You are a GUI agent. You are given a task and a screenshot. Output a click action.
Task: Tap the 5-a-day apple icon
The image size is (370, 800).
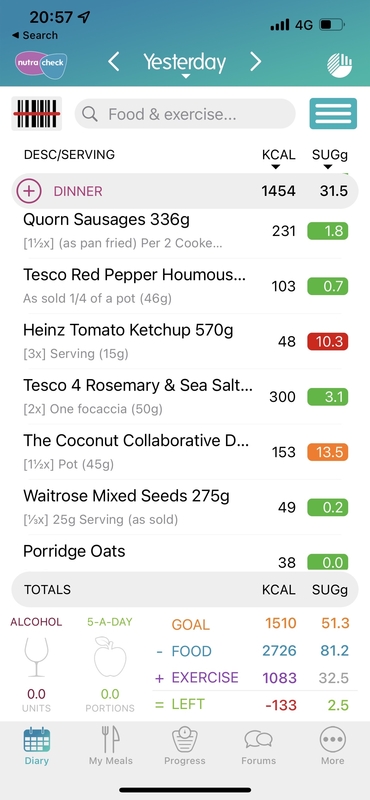click(110, 657)
